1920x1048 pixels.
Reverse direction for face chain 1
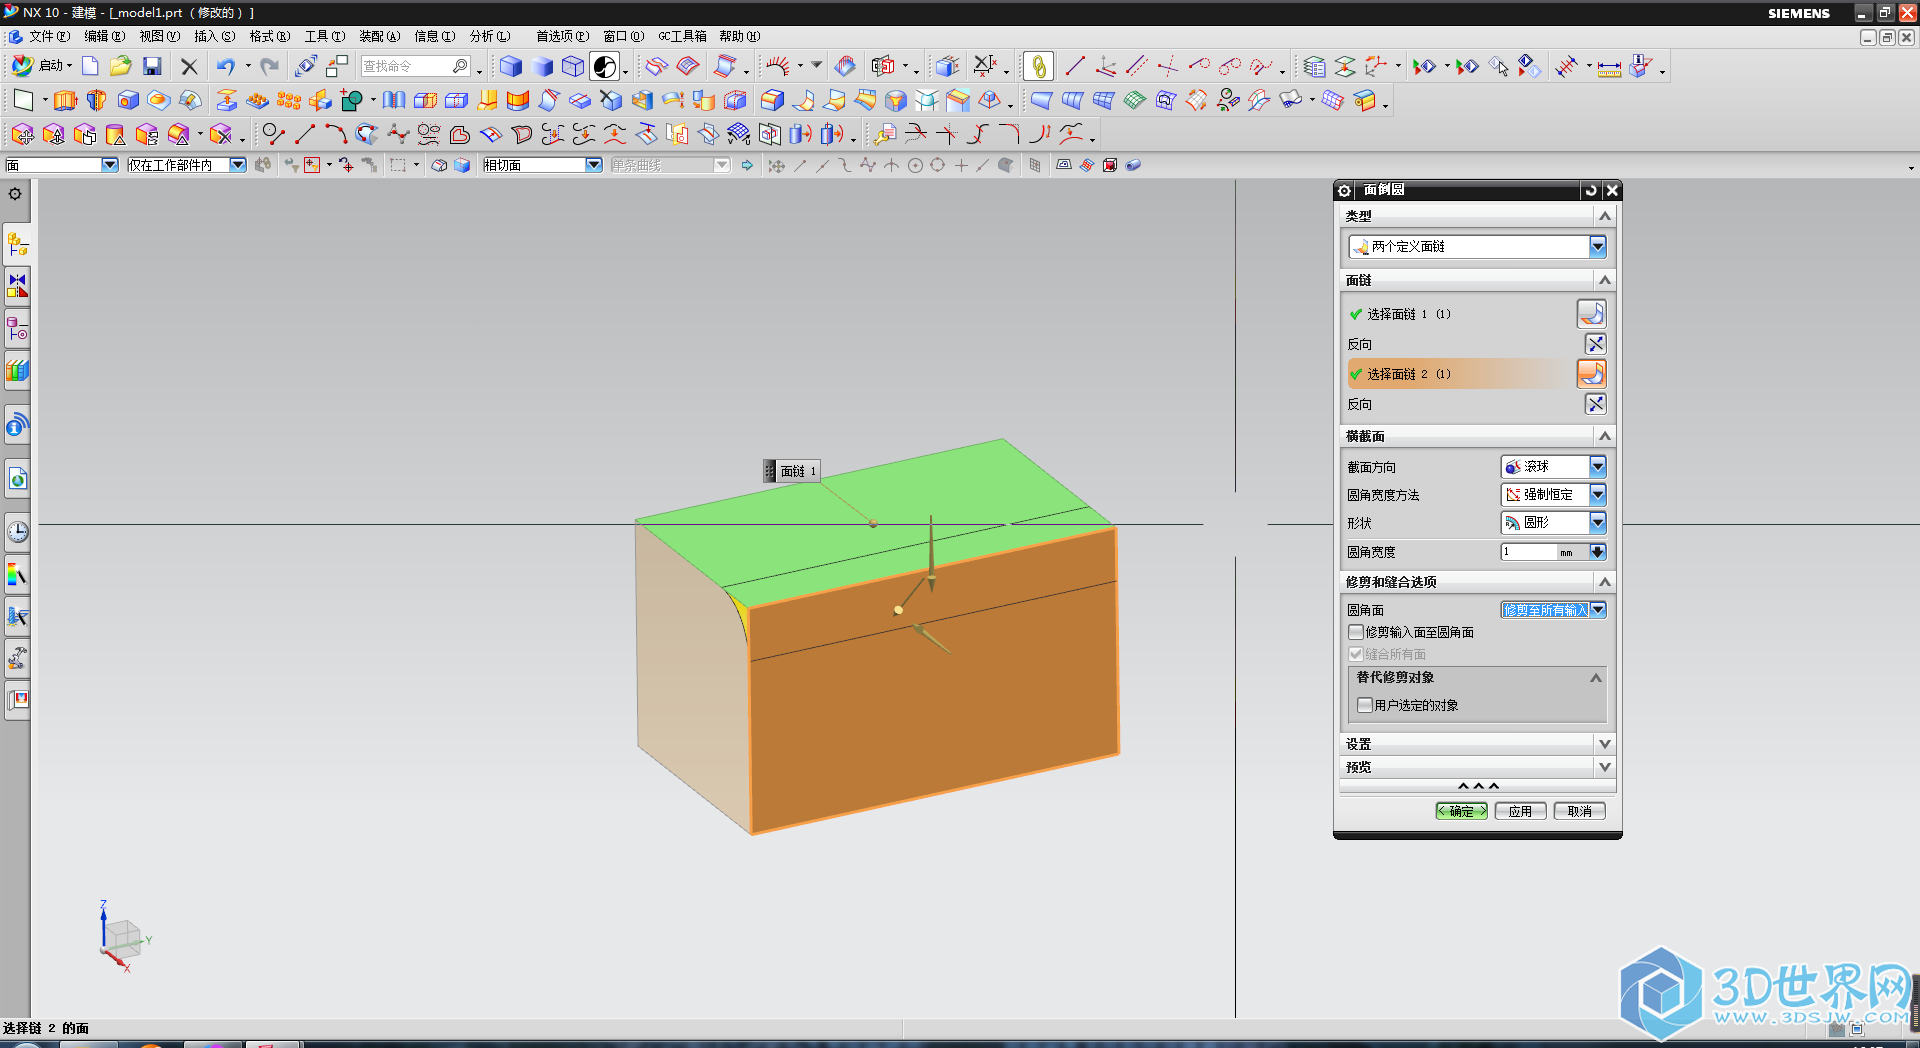point(1595,344)
